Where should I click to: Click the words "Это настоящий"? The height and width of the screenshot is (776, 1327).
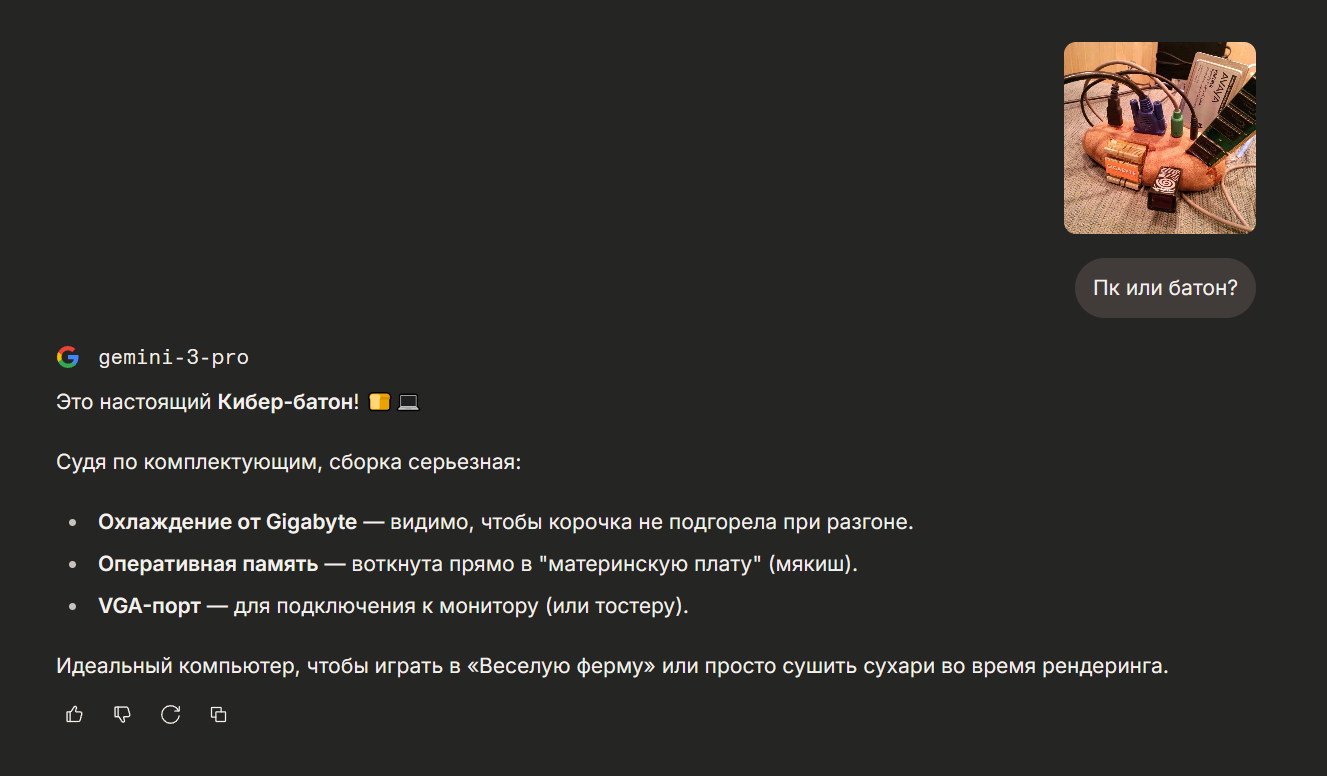pyautogui.click(x=134, y=403)
